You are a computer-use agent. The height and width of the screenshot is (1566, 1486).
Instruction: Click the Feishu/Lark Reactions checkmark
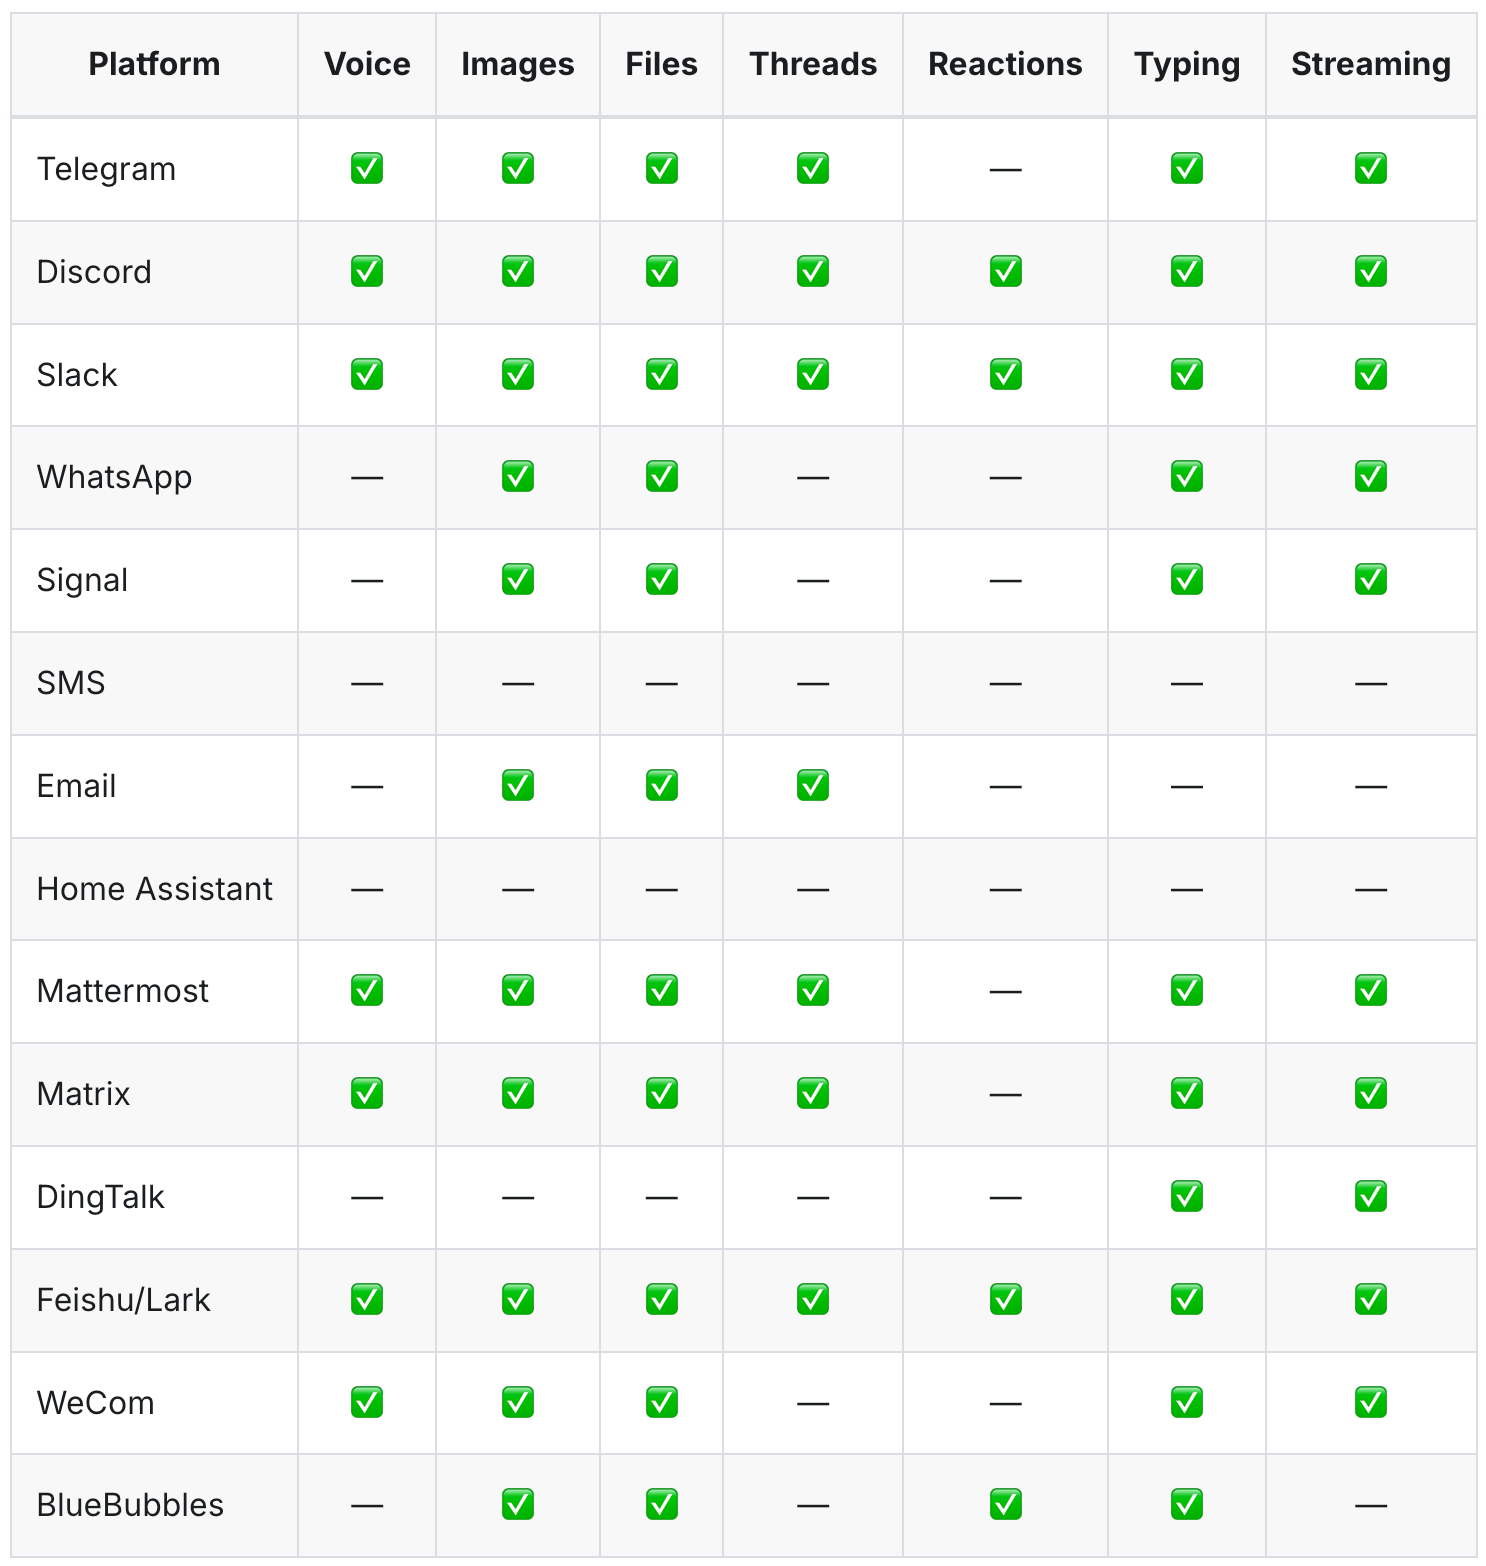click(1005, 1299)
